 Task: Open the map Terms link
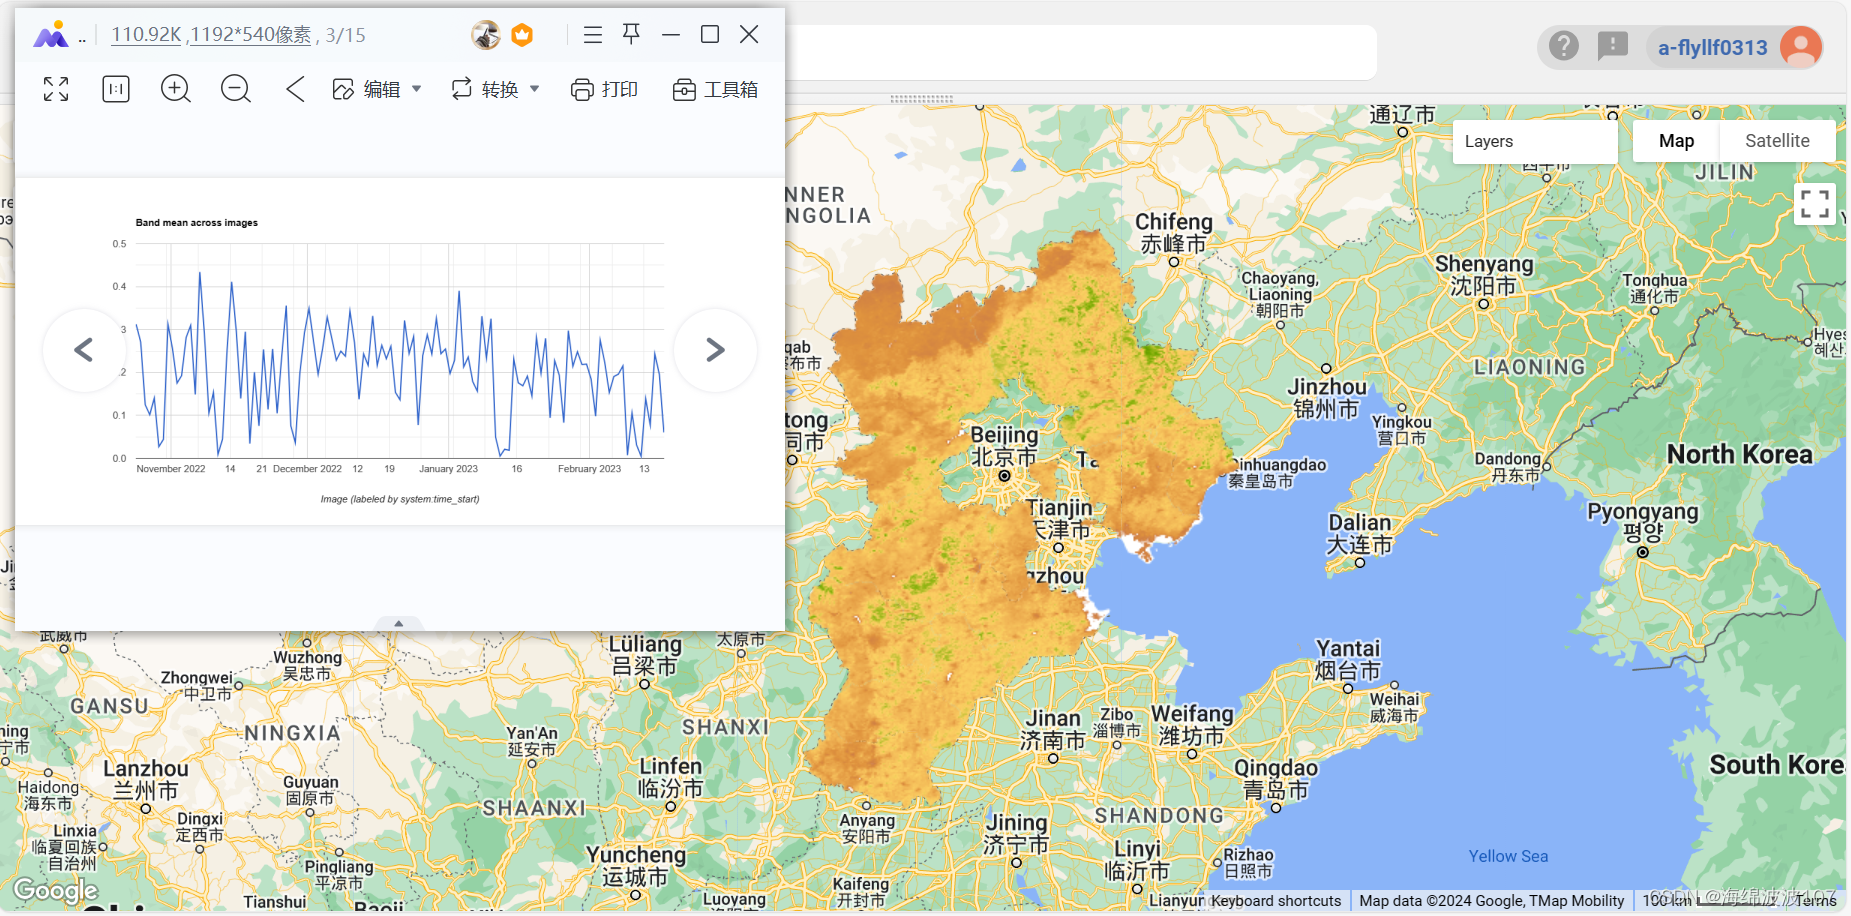(1816, 901)
